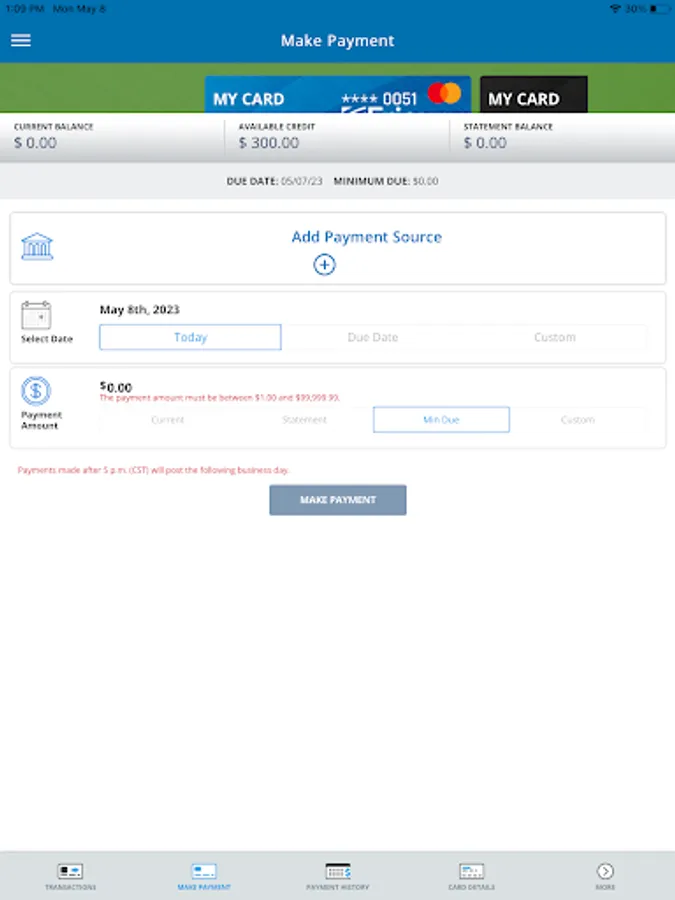Open the Make Payment bottom tab
Image resolution: width=675 pixels, height=900 pixels.
(204, 876)
